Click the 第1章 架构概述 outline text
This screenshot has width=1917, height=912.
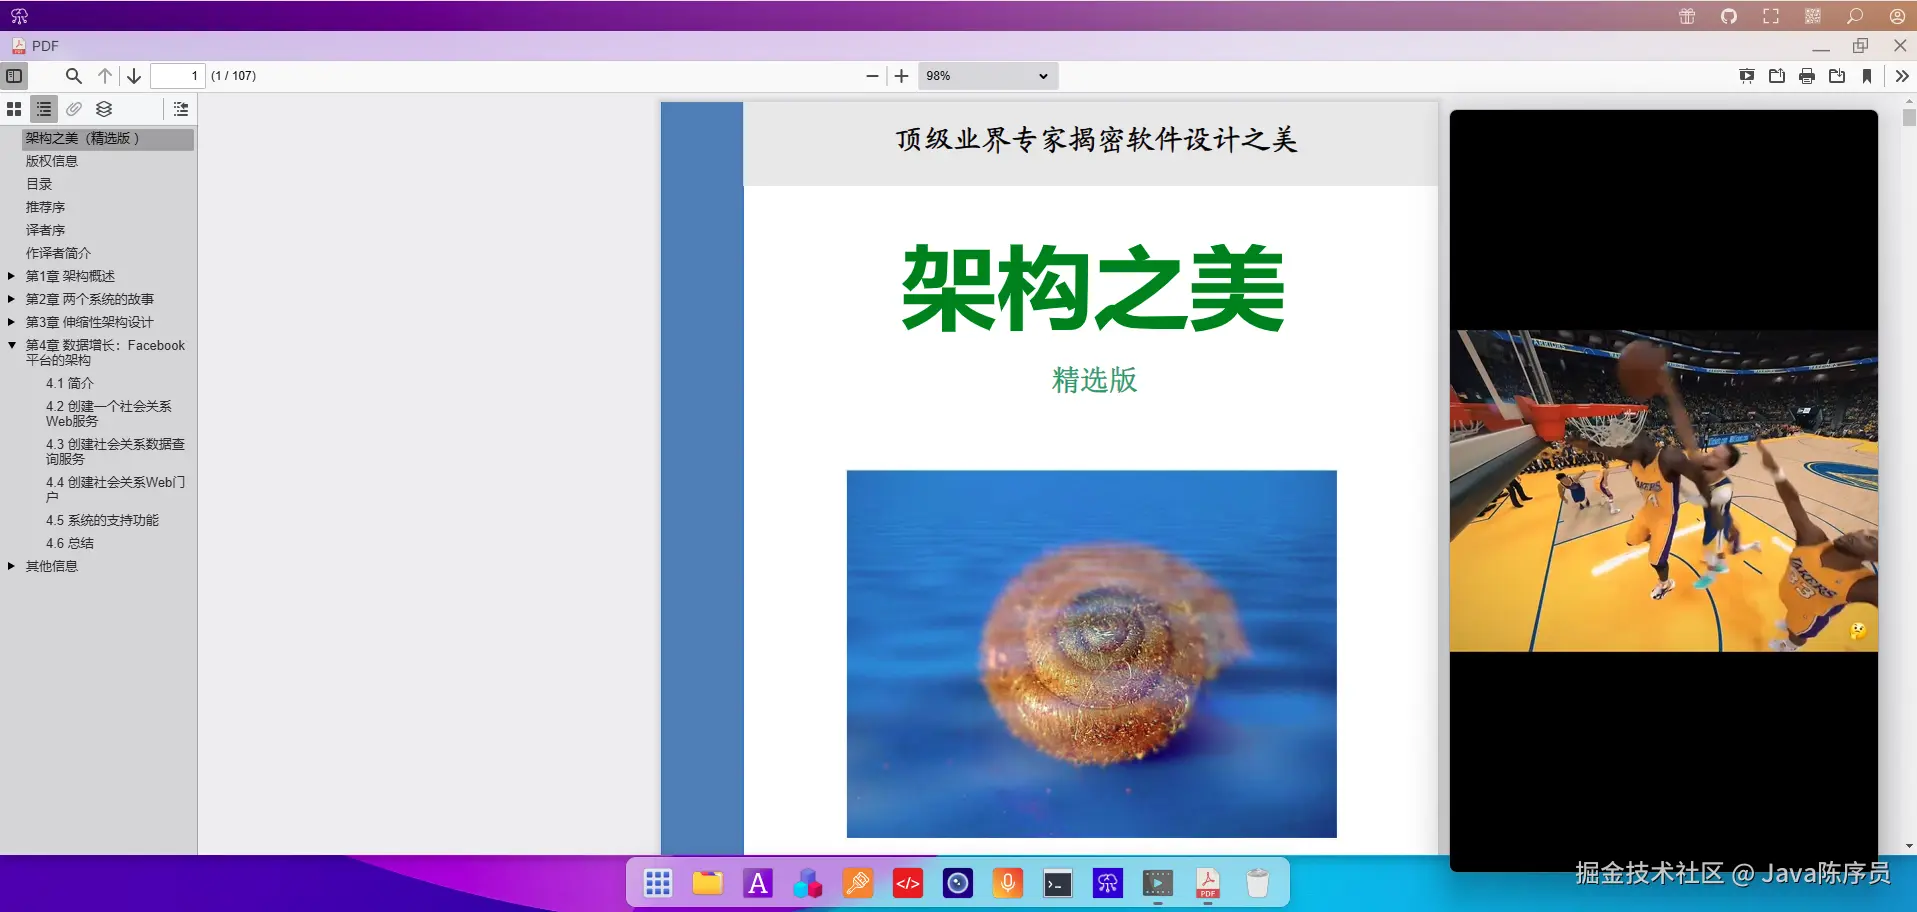(x=70, y=276)
